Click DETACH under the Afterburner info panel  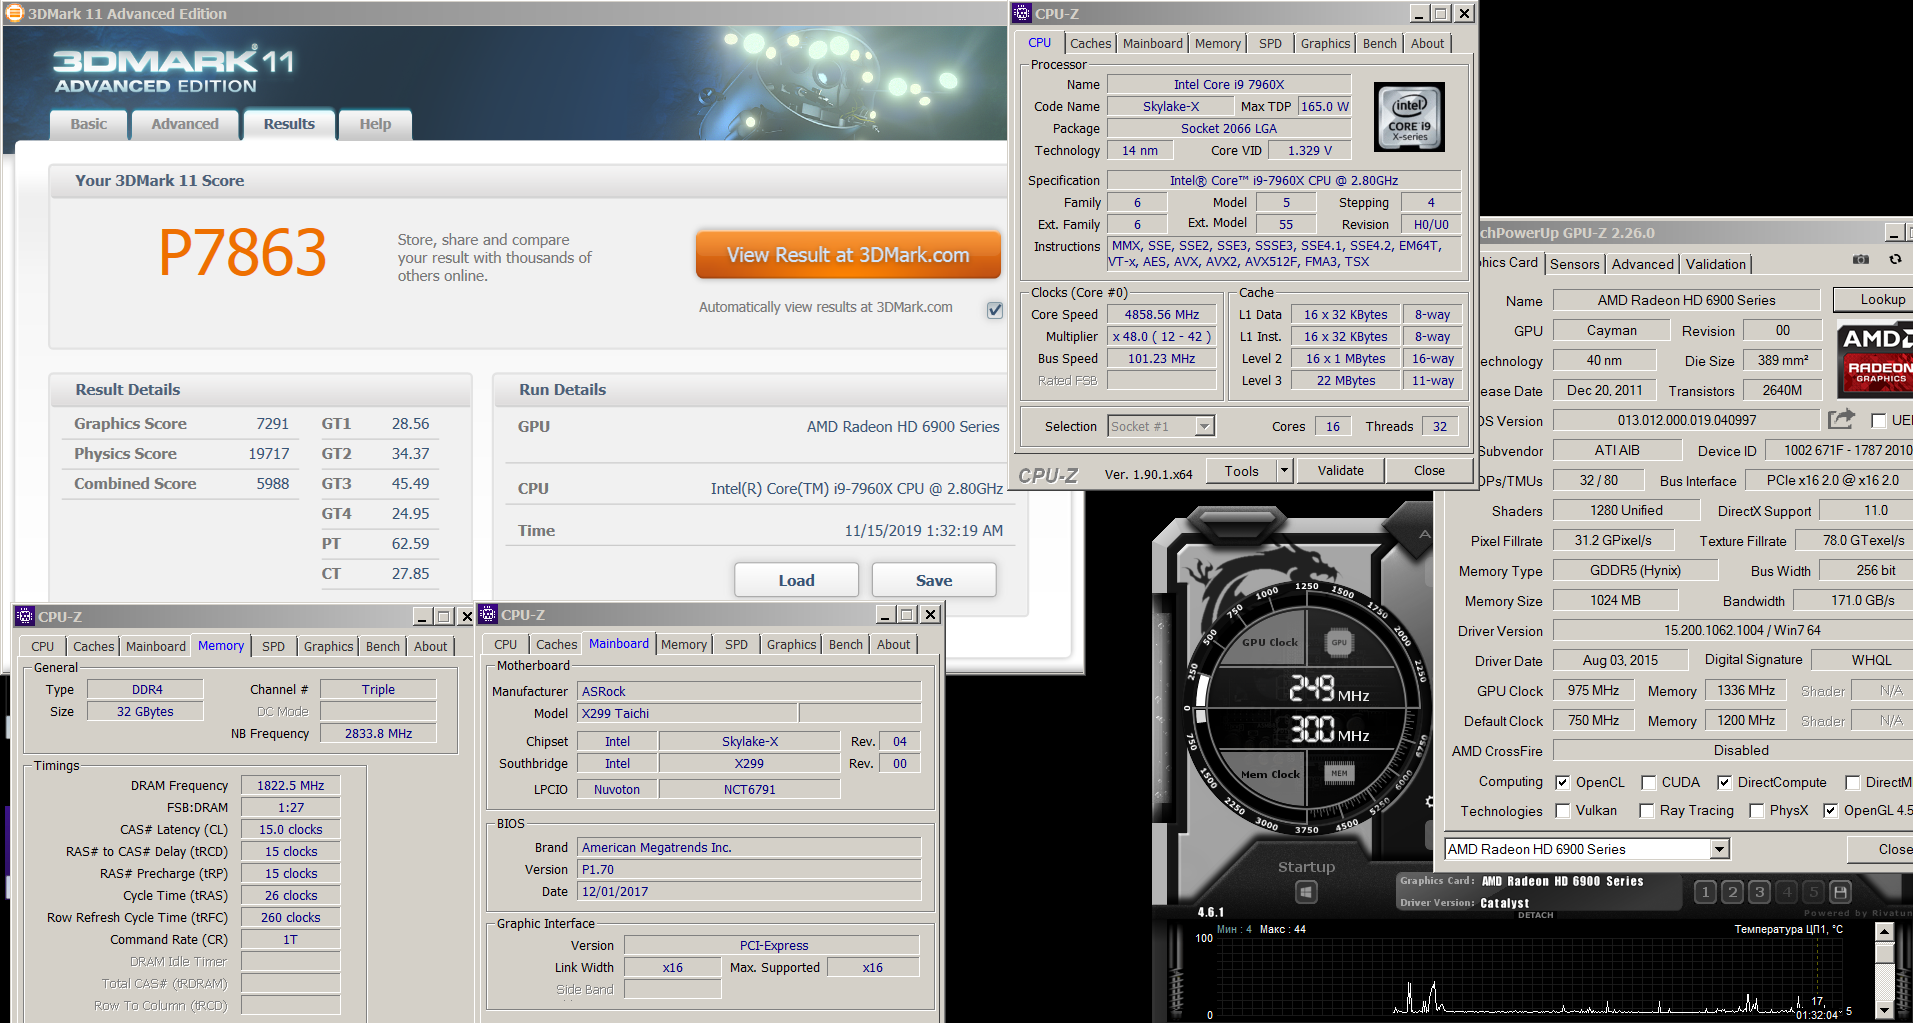(1535, 915)
